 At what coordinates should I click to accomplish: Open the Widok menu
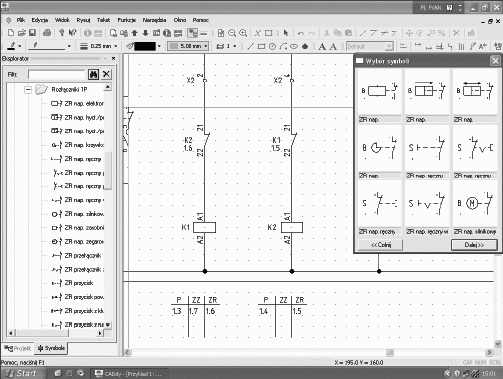click(x=62, y=20)
